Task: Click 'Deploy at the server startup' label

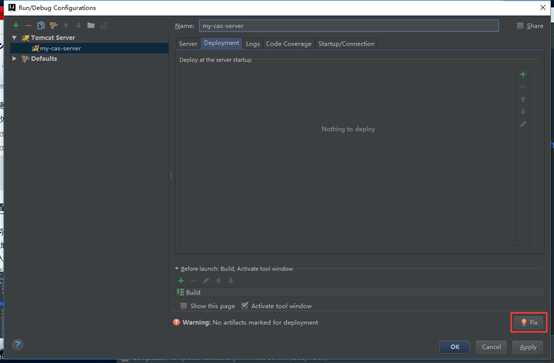Action: pyautogui.click(x=215, y=60)
